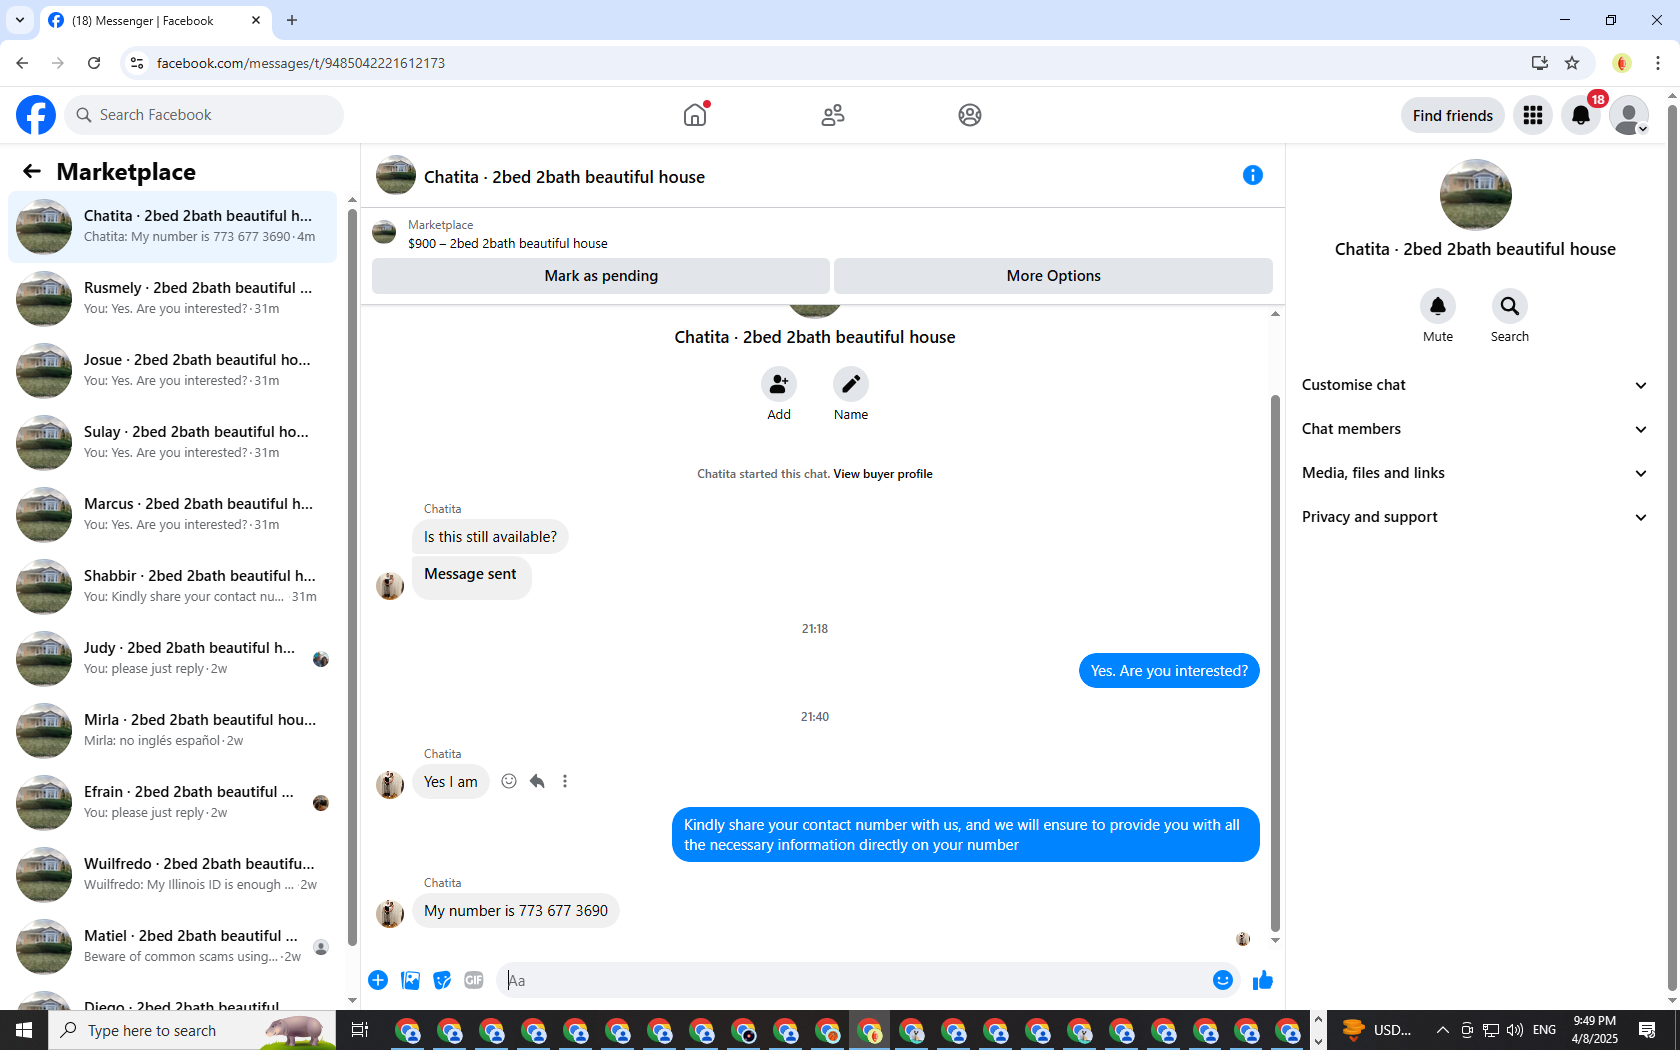Open Shabbir conversation in list
Screen dimensions: 1680x1050
(172, 587)
